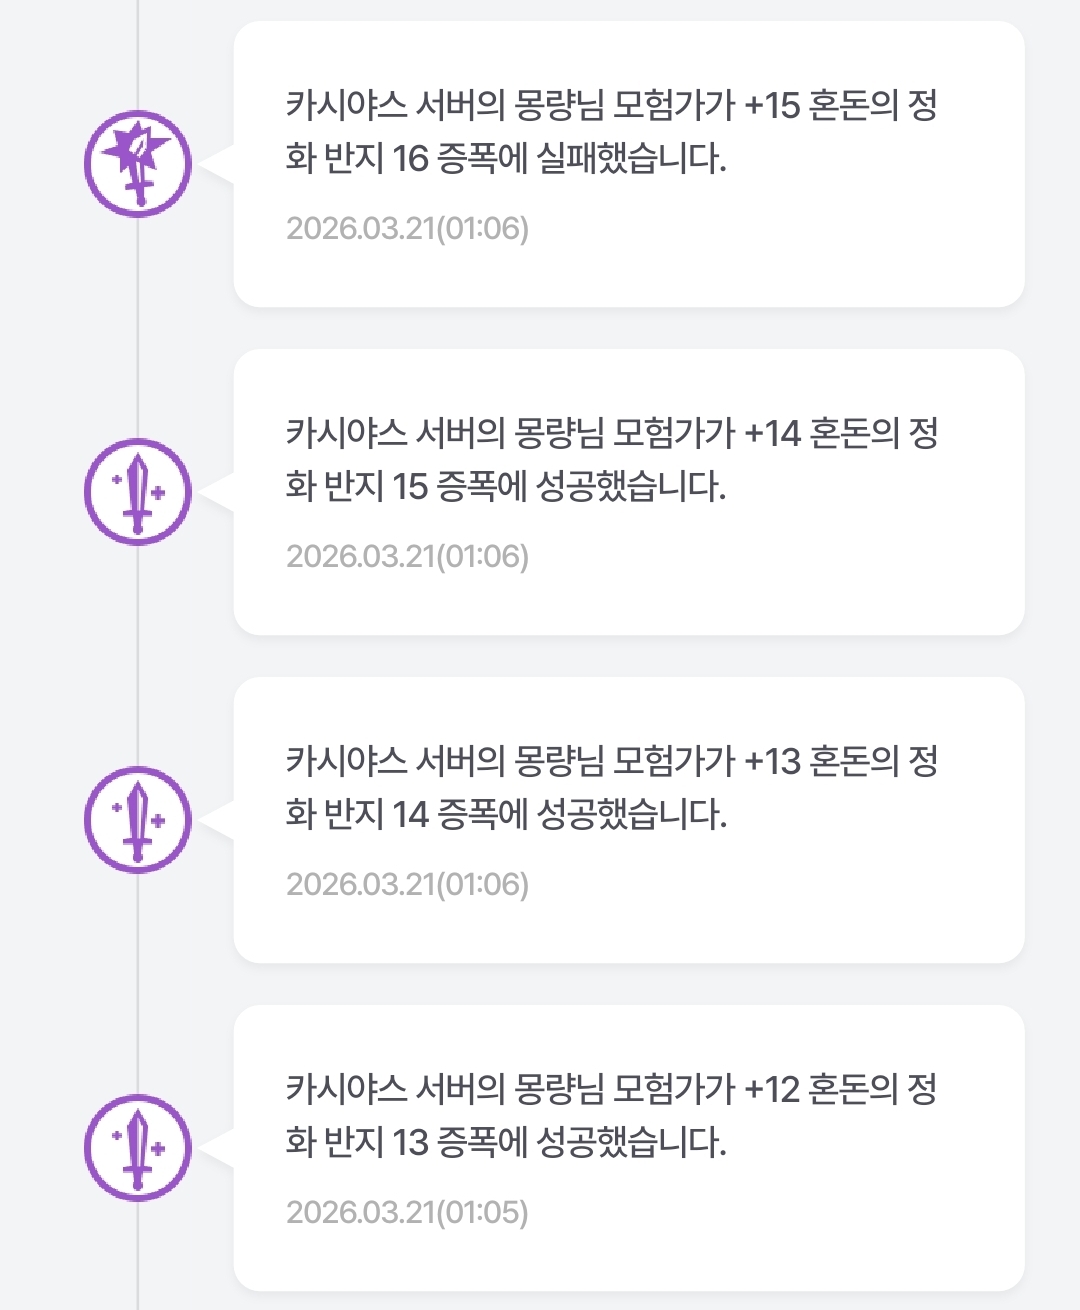
Task: Click sword icon beside the 13 증폭 success entry
Action: tap(138, 1148)
